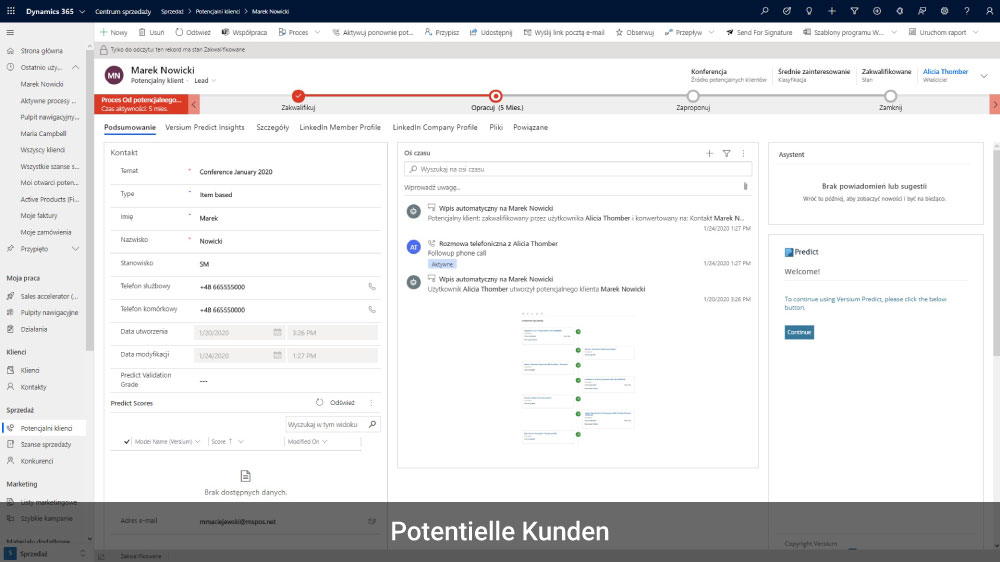Screen dimensions: 1000x562
Task: Select the Zakwalifikuj completed stage circle
Action: click(298, 96)
